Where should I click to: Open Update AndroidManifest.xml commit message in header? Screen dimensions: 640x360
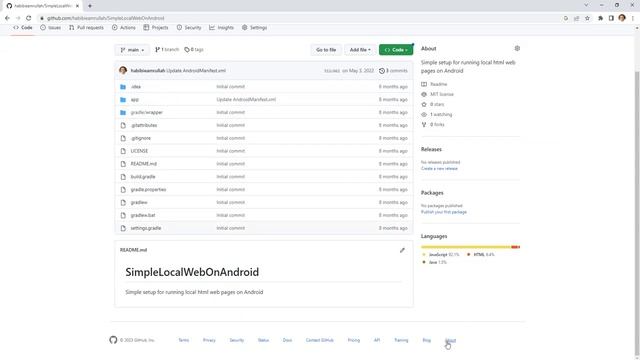point(196,71)
